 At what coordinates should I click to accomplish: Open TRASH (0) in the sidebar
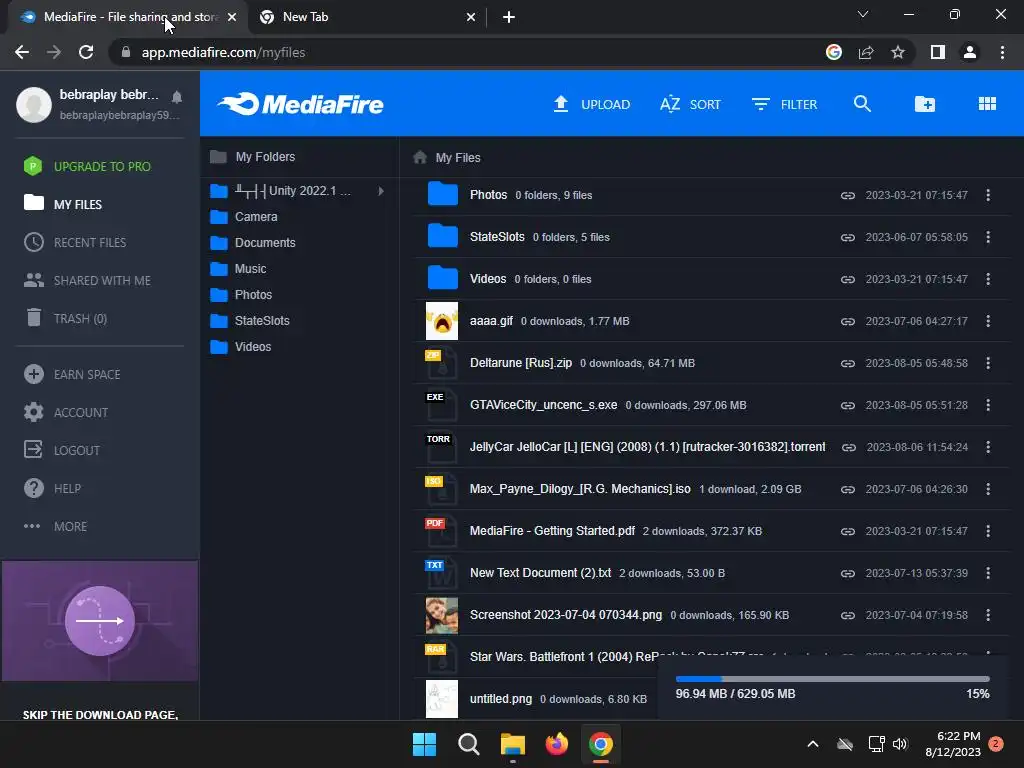(65, 318)
